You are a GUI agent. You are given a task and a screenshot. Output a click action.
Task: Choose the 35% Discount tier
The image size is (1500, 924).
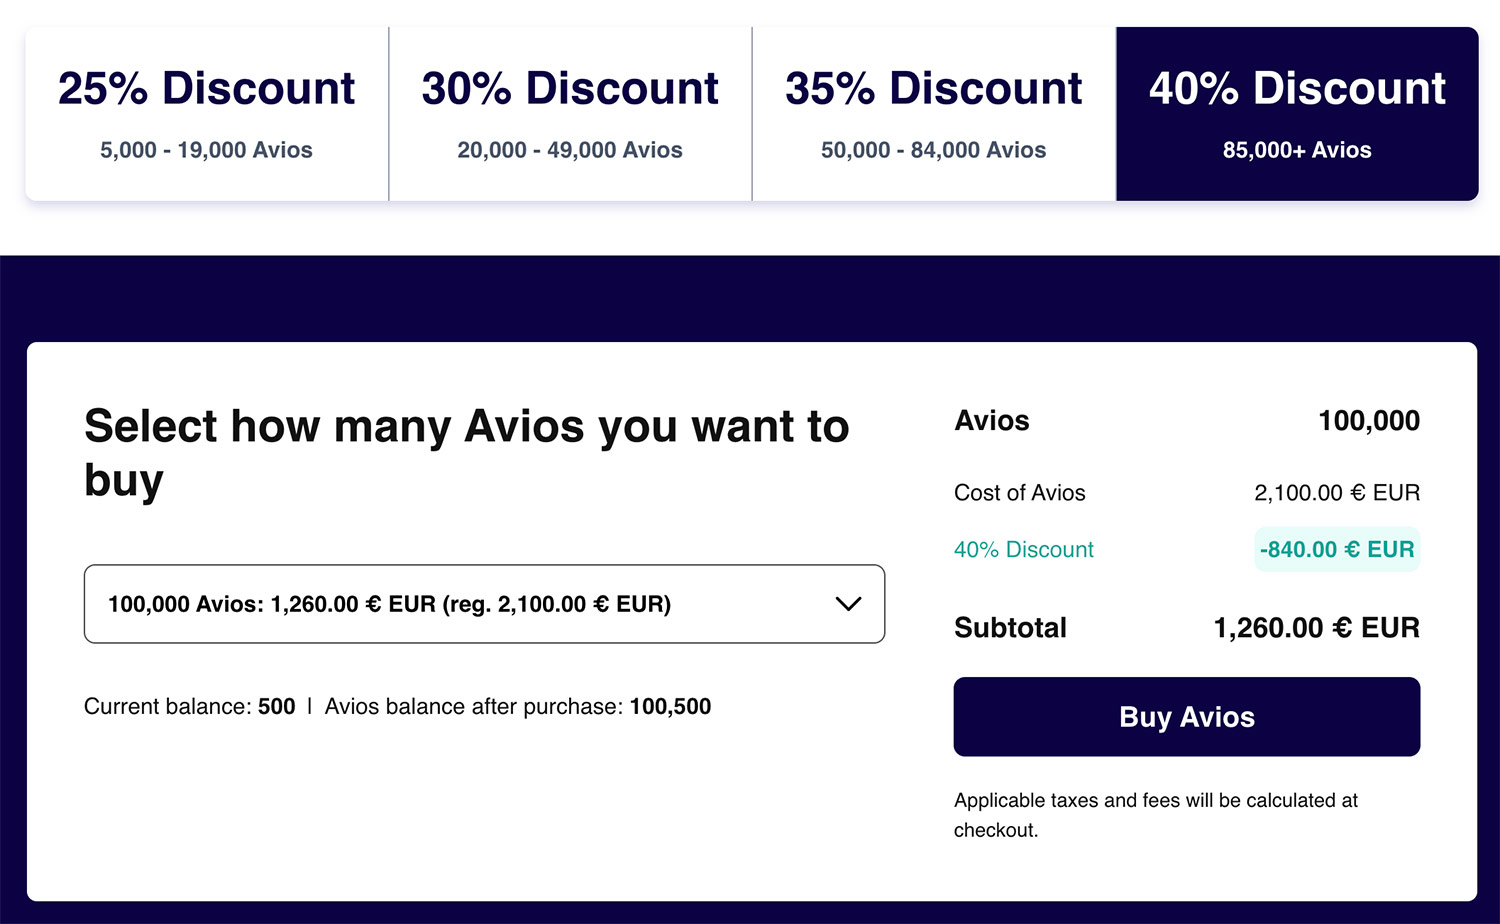tap(933, 113)
